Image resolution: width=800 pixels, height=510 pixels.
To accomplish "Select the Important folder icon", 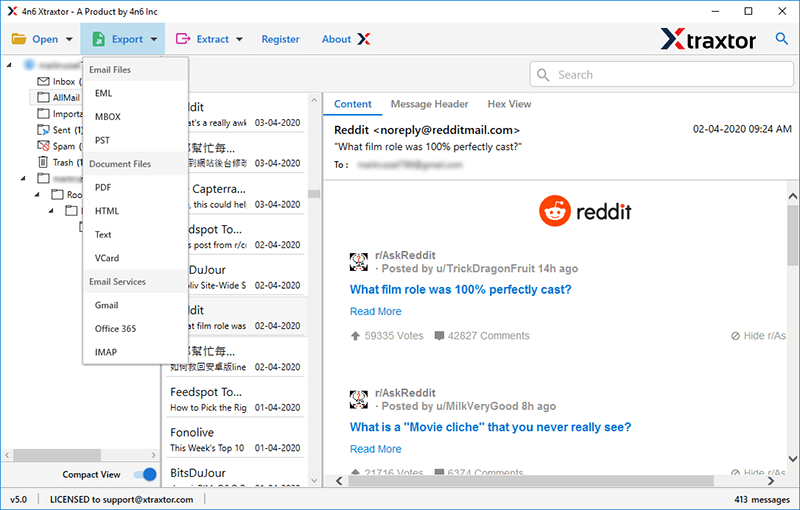I will (43, 114).
